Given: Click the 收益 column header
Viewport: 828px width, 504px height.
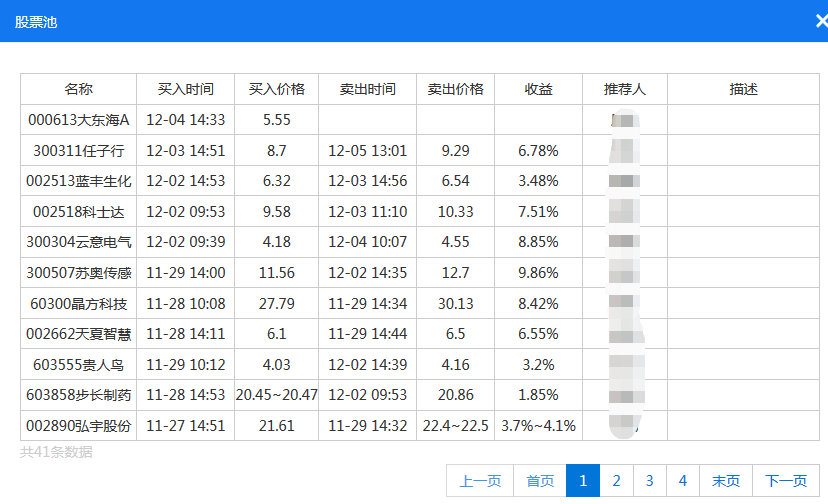Looking at the screenshot, I should pyautogui.click(x=538, y=89).
